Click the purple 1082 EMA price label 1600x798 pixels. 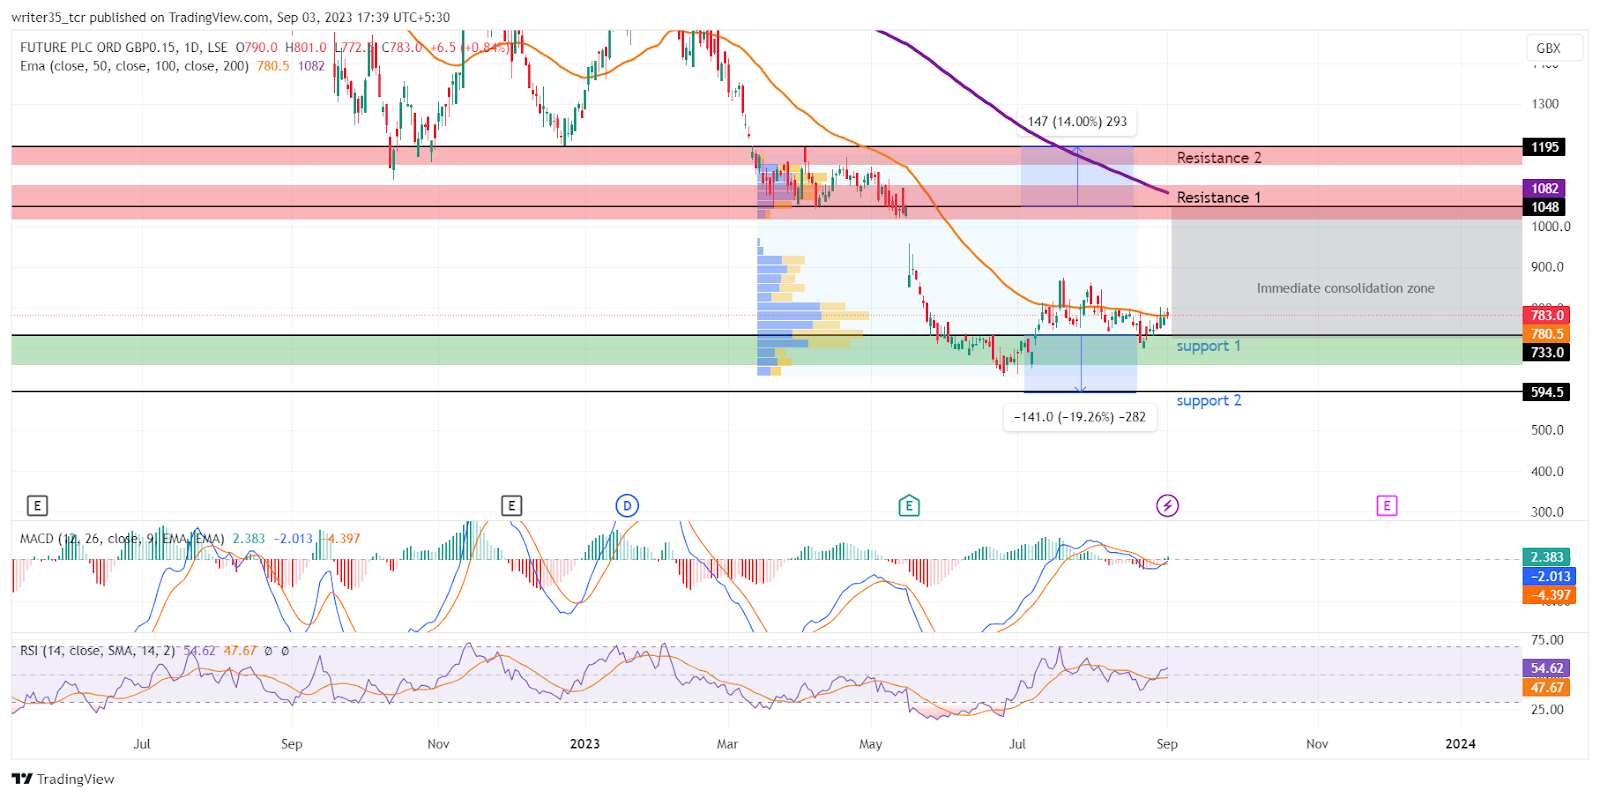[x=1545, y=188]
